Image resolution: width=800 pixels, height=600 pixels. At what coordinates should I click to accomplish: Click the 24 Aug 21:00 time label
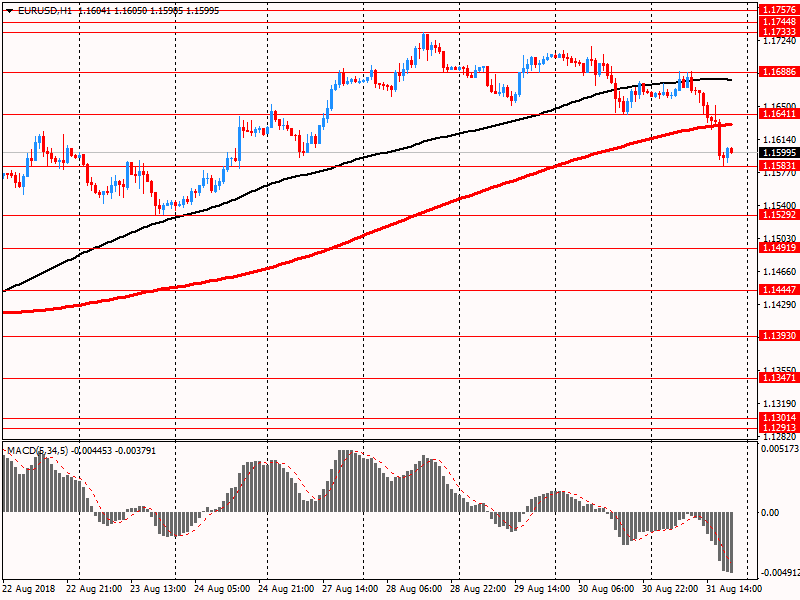pos(286,589)
